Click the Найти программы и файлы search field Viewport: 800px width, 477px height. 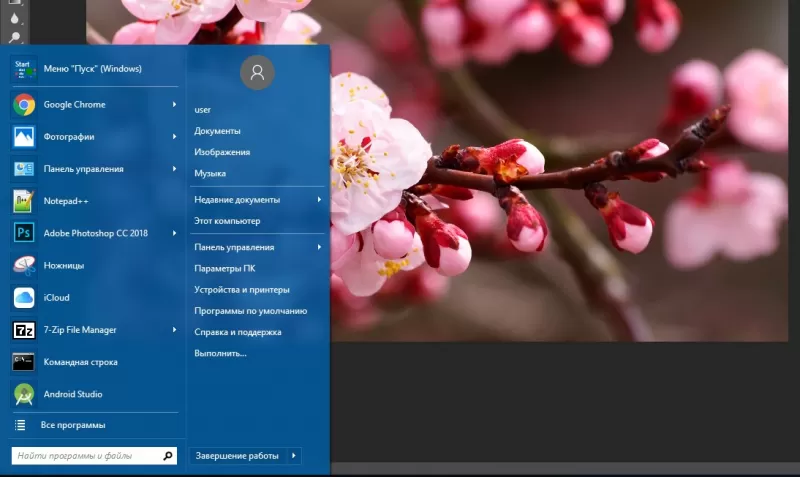[x=87, y=456]
